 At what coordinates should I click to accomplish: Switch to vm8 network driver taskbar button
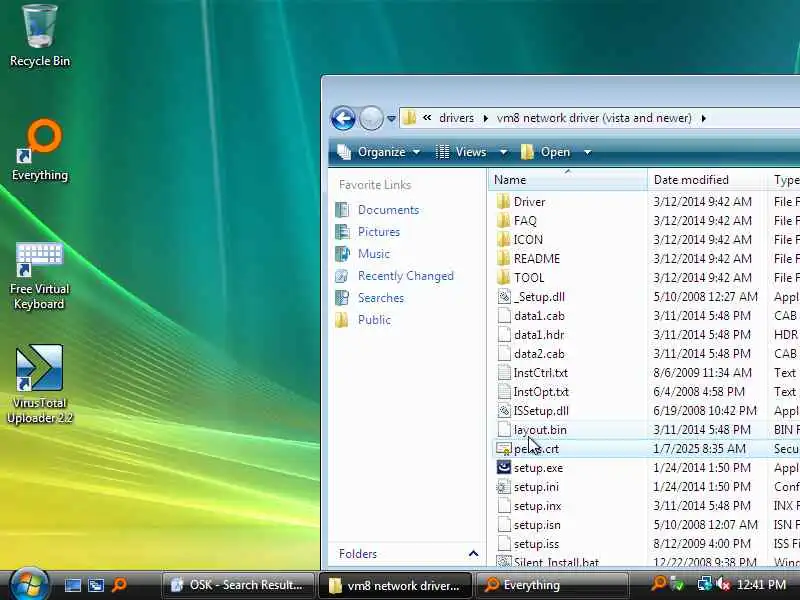tap(396, 585)
